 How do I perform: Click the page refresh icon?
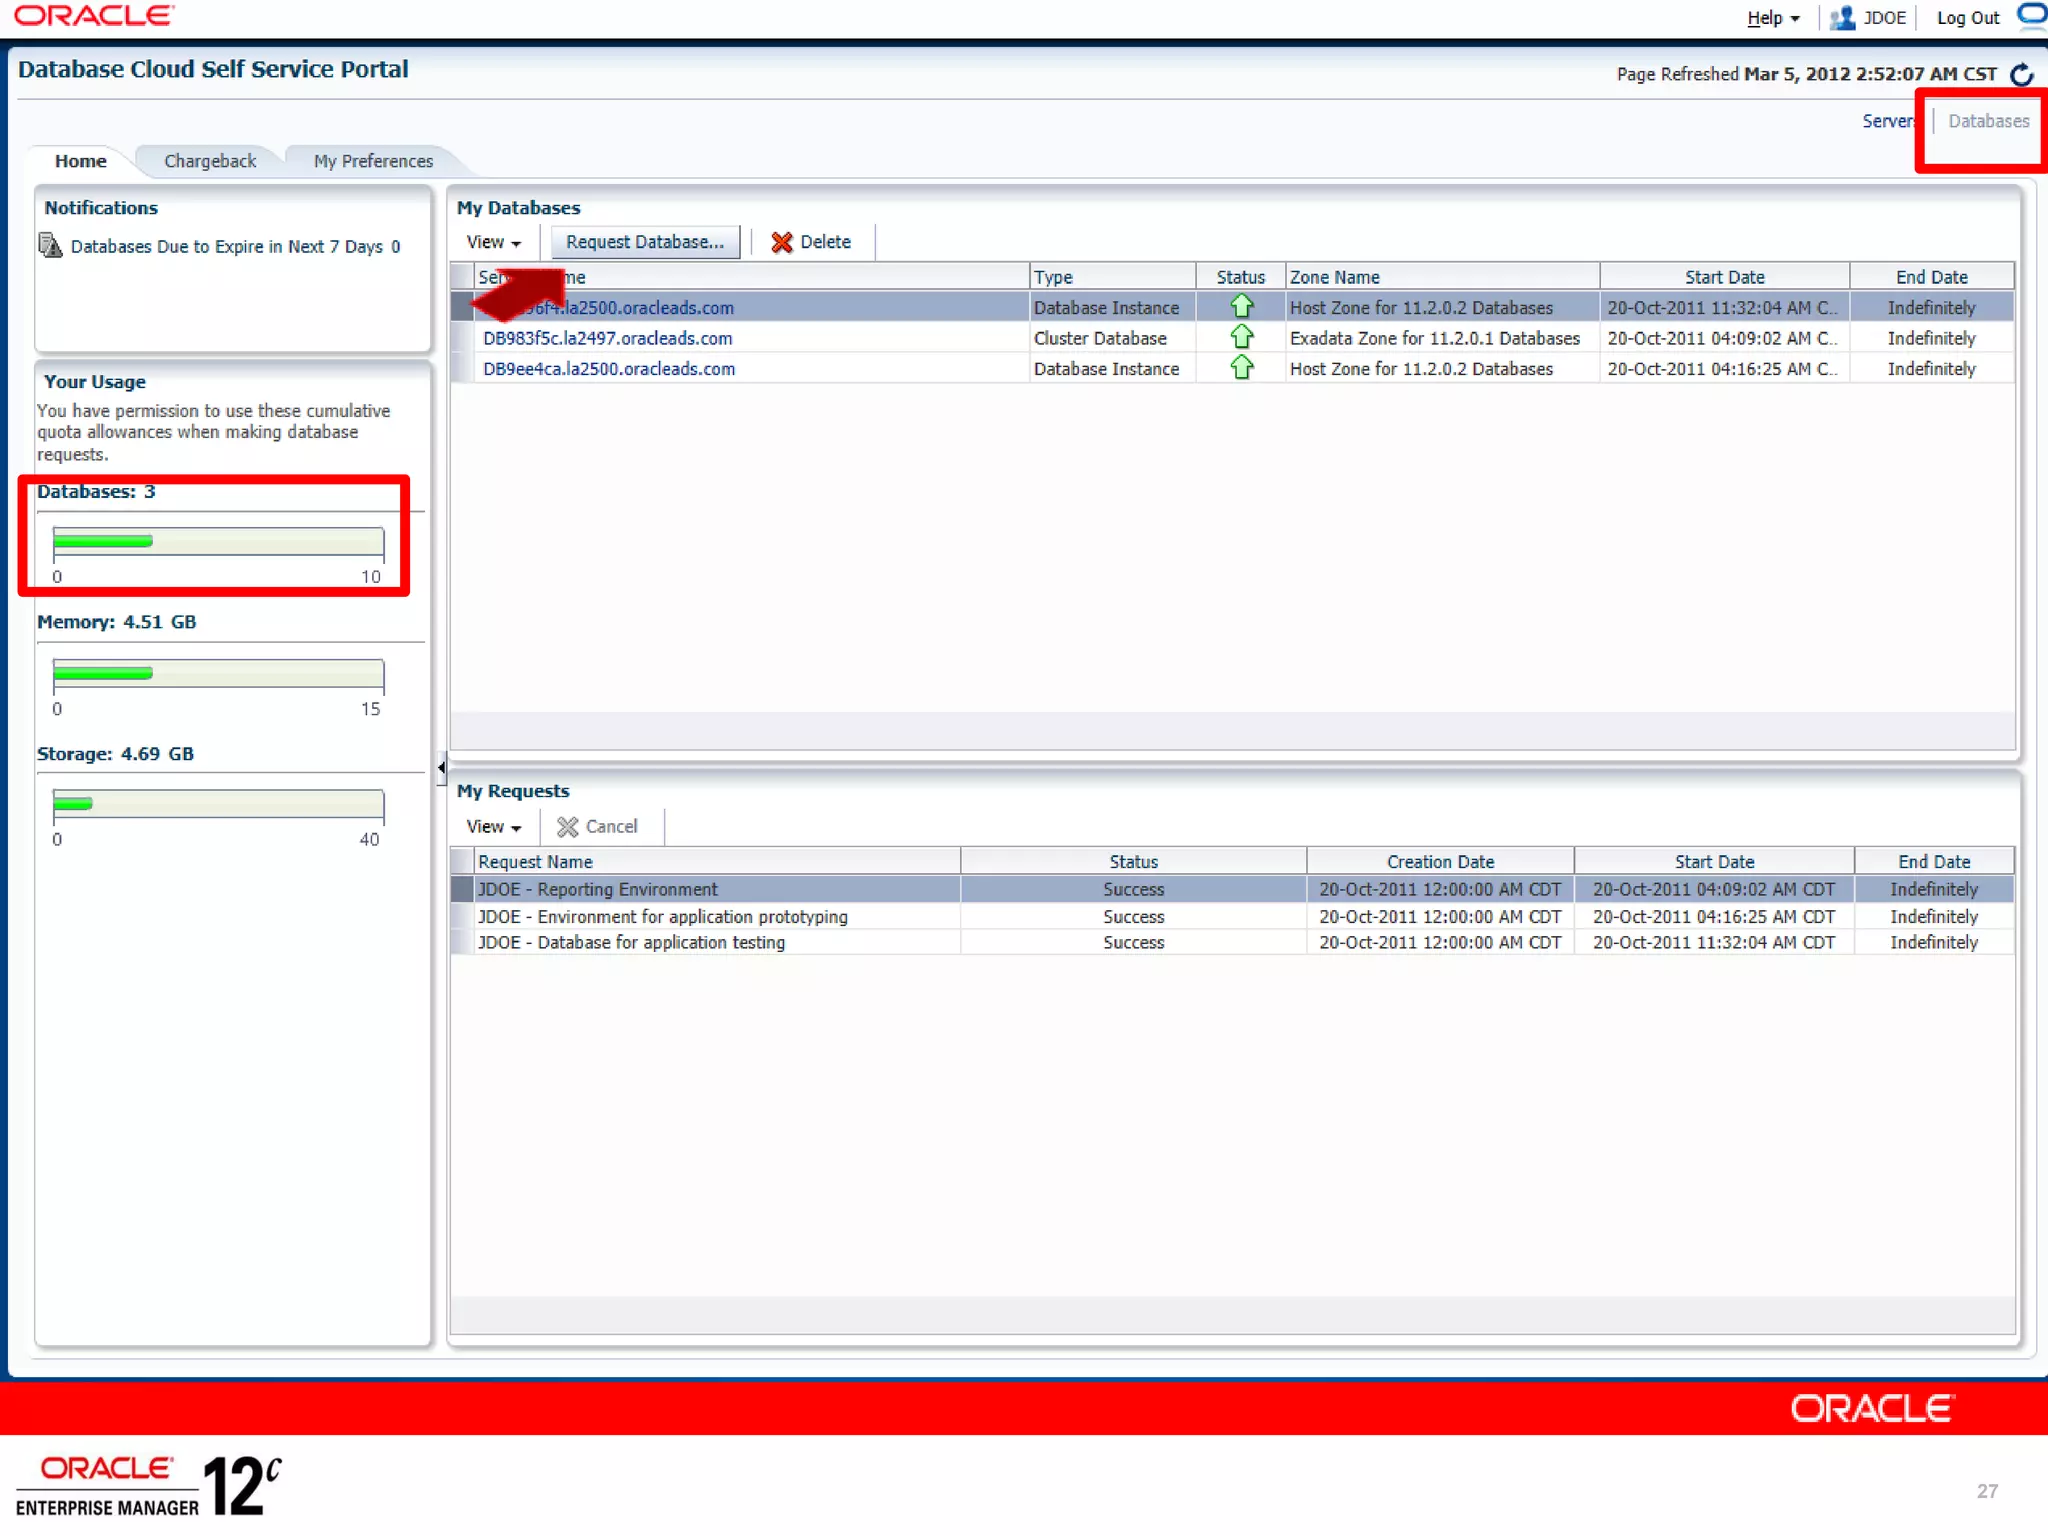(x=2021, y=74)
